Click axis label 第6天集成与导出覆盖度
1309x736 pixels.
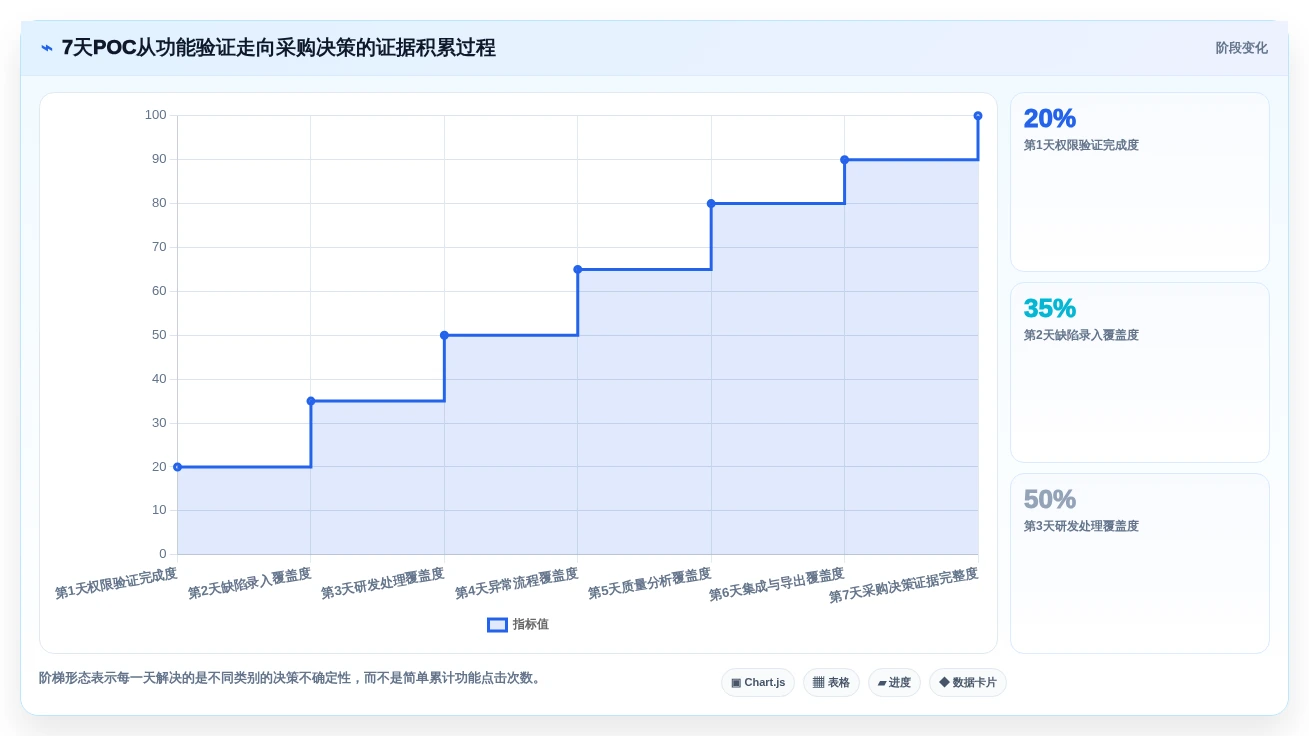(x=777, y=585)
